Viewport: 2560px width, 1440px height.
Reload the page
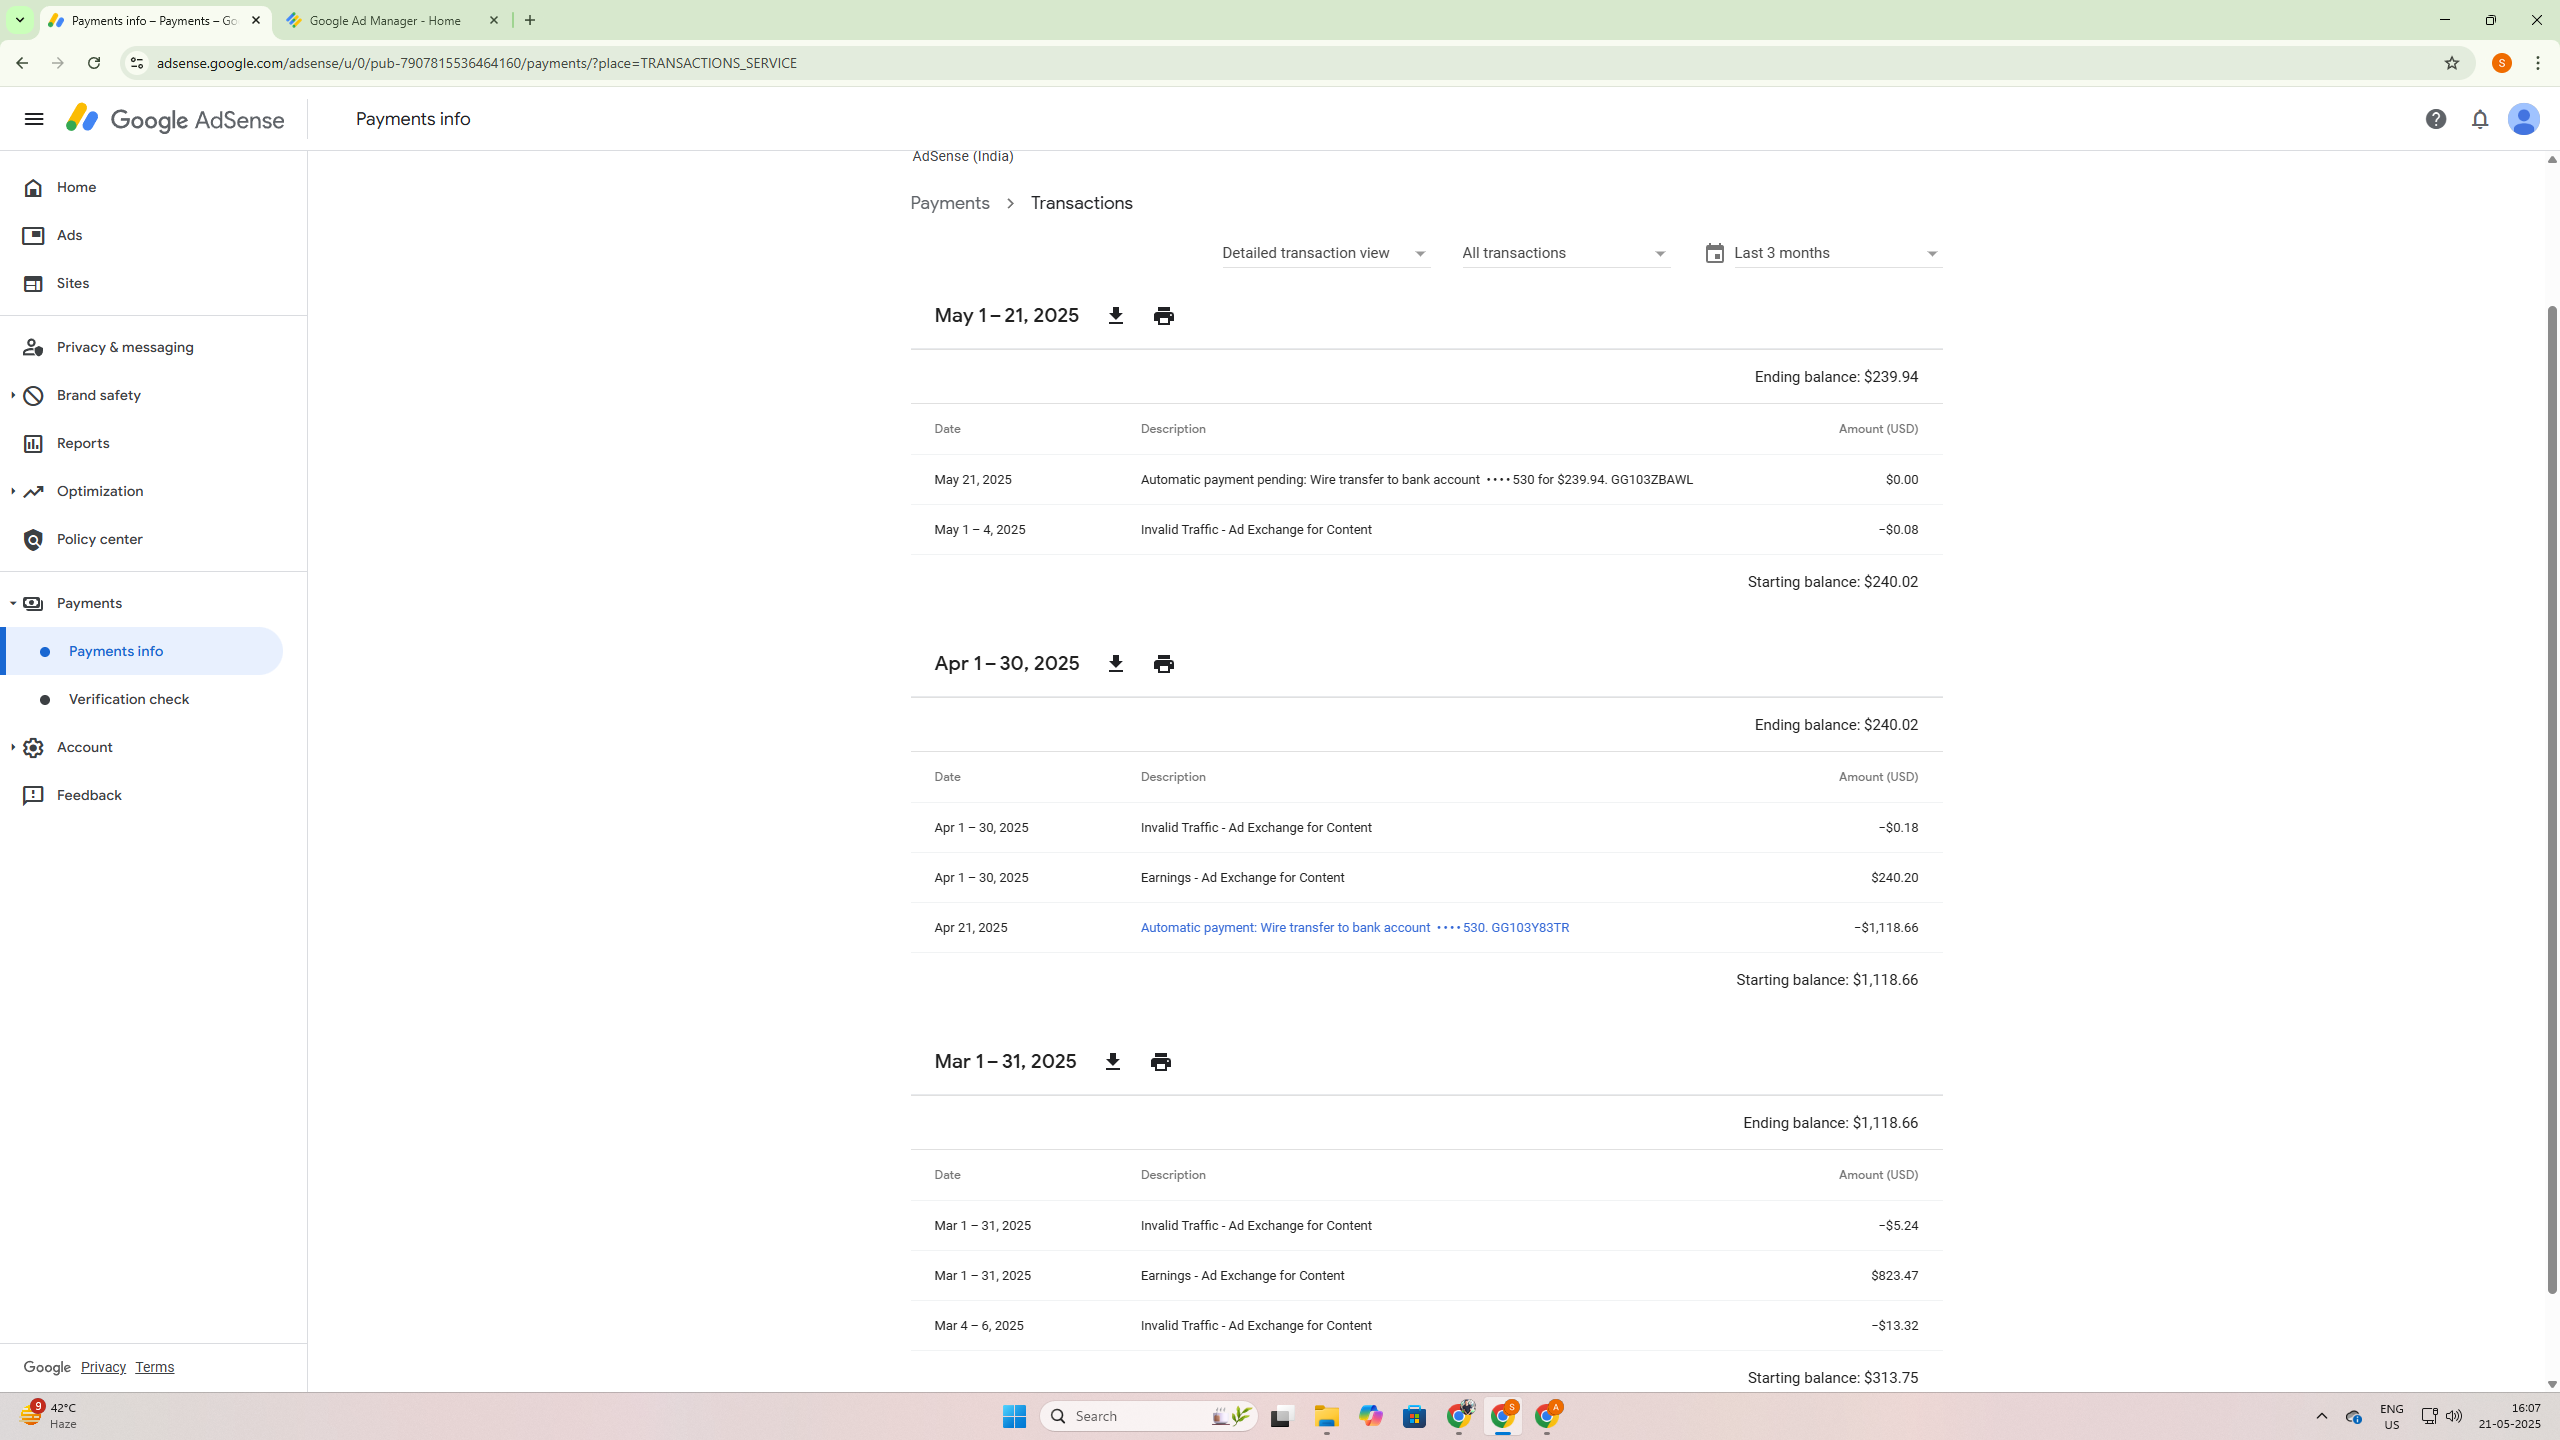point(94,63)
